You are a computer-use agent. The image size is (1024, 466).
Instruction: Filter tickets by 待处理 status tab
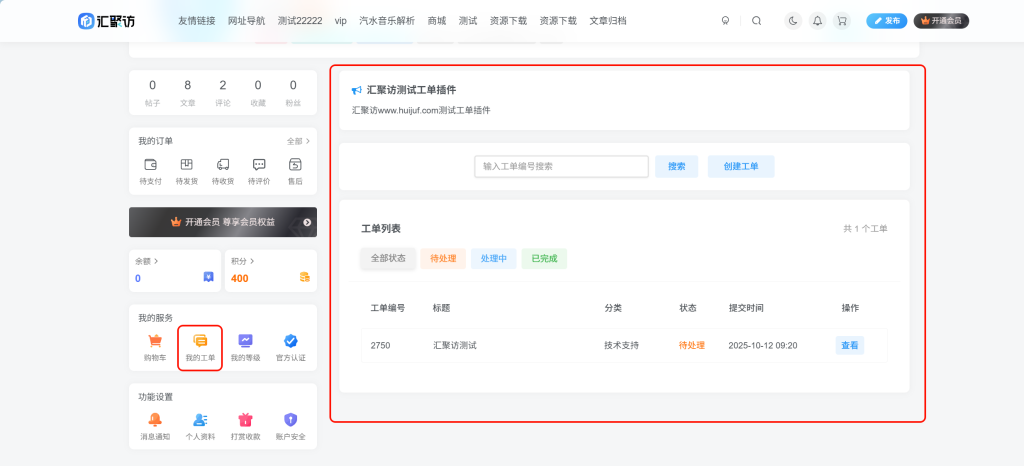tap(442, 258)
